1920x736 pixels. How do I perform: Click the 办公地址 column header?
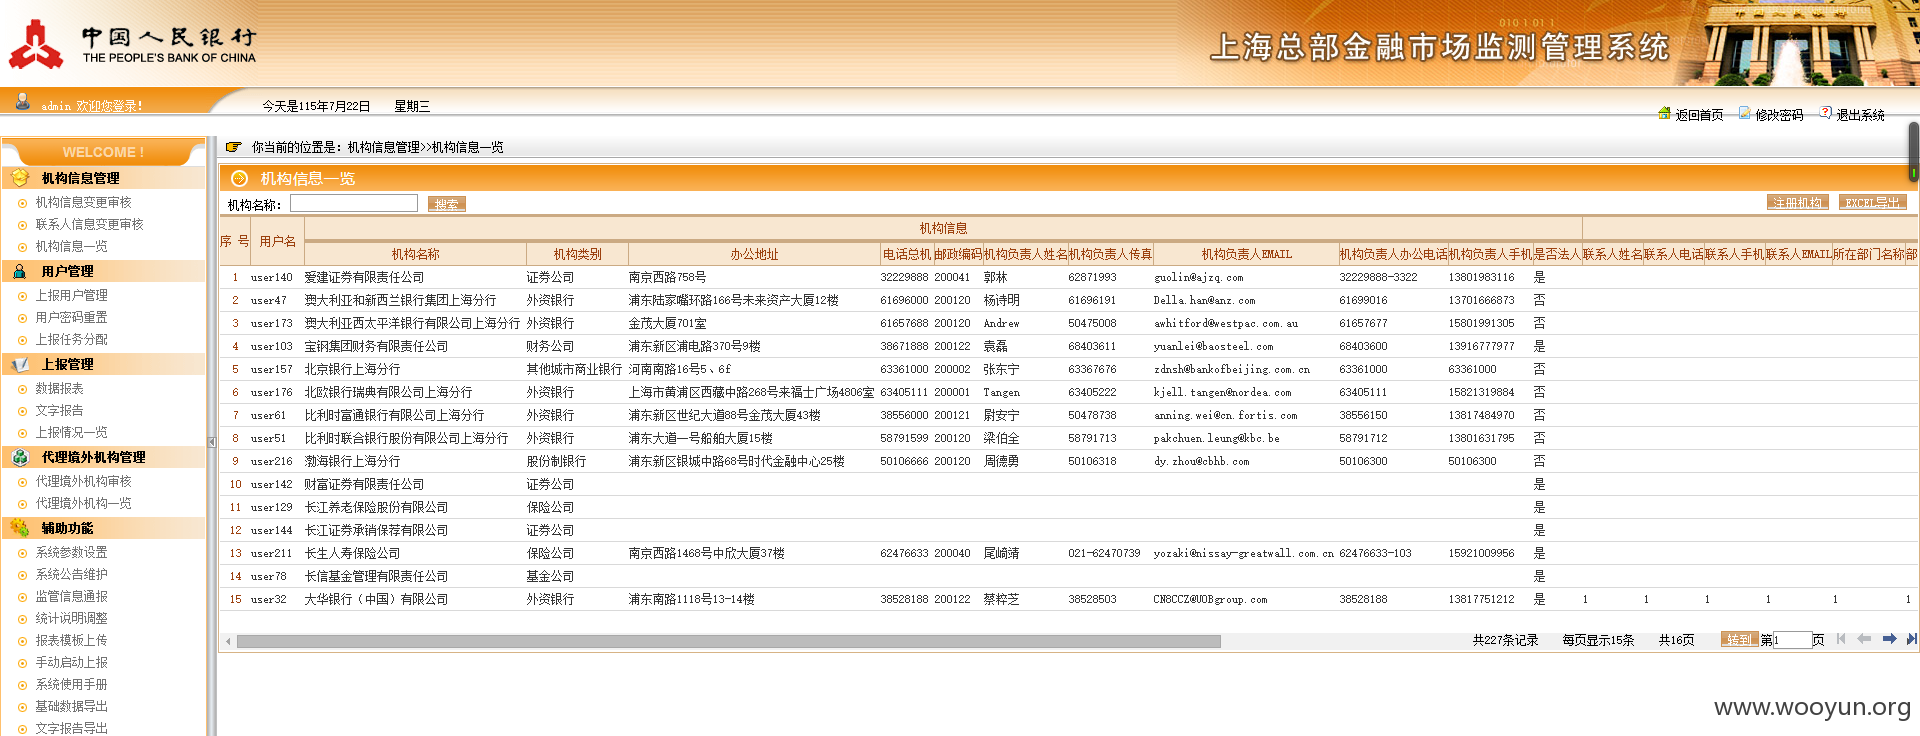[x=754, y=254]
